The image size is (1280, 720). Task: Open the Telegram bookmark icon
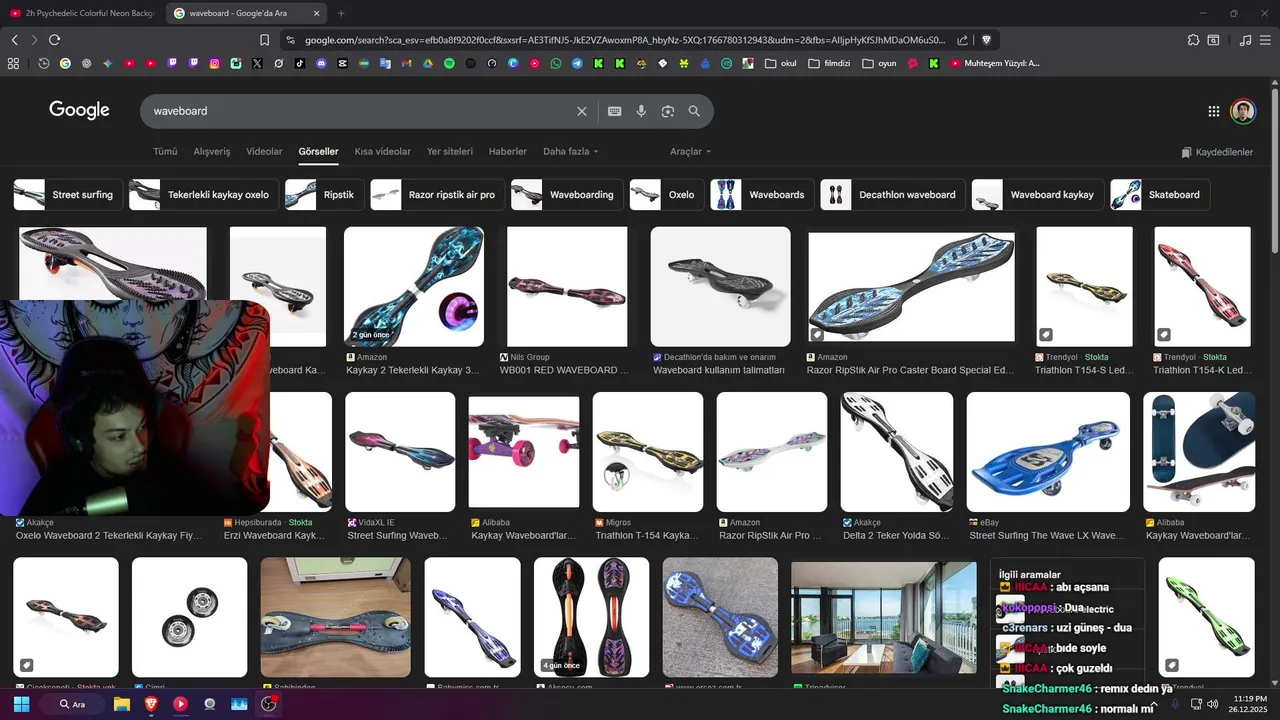(577, 63)
